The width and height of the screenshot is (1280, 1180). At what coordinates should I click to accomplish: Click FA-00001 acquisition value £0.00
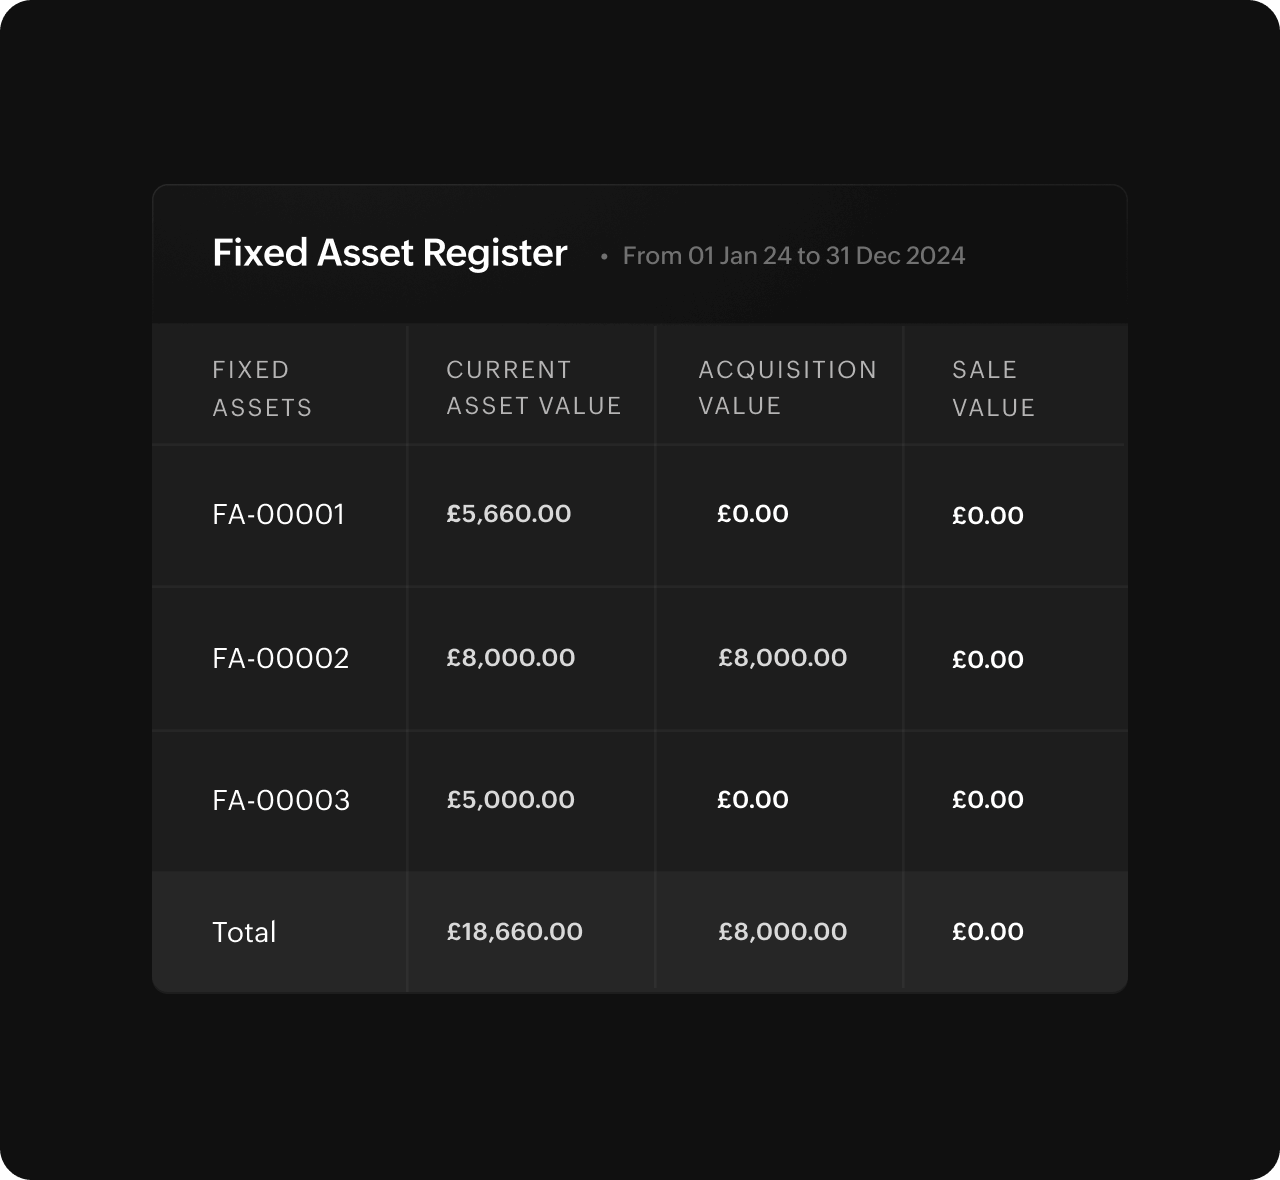tap(752, 514)
